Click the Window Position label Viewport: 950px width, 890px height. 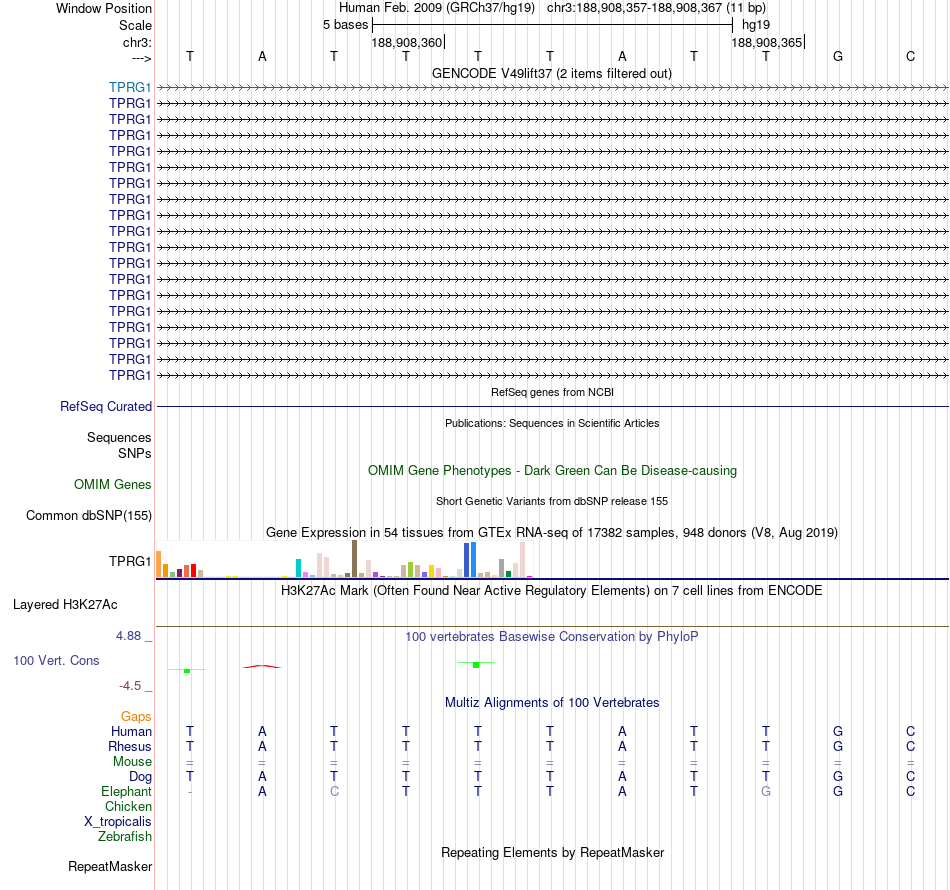(104, 8)
